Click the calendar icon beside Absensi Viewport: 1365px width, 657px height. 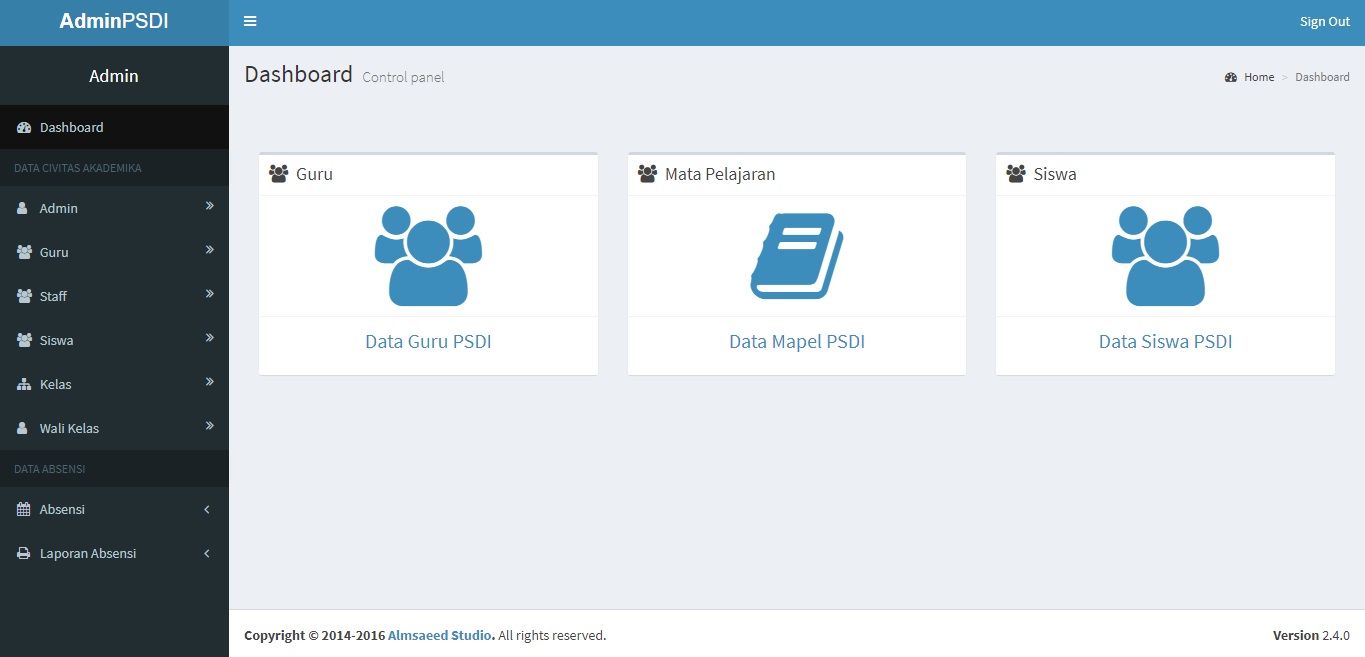(x=24, y=510)
